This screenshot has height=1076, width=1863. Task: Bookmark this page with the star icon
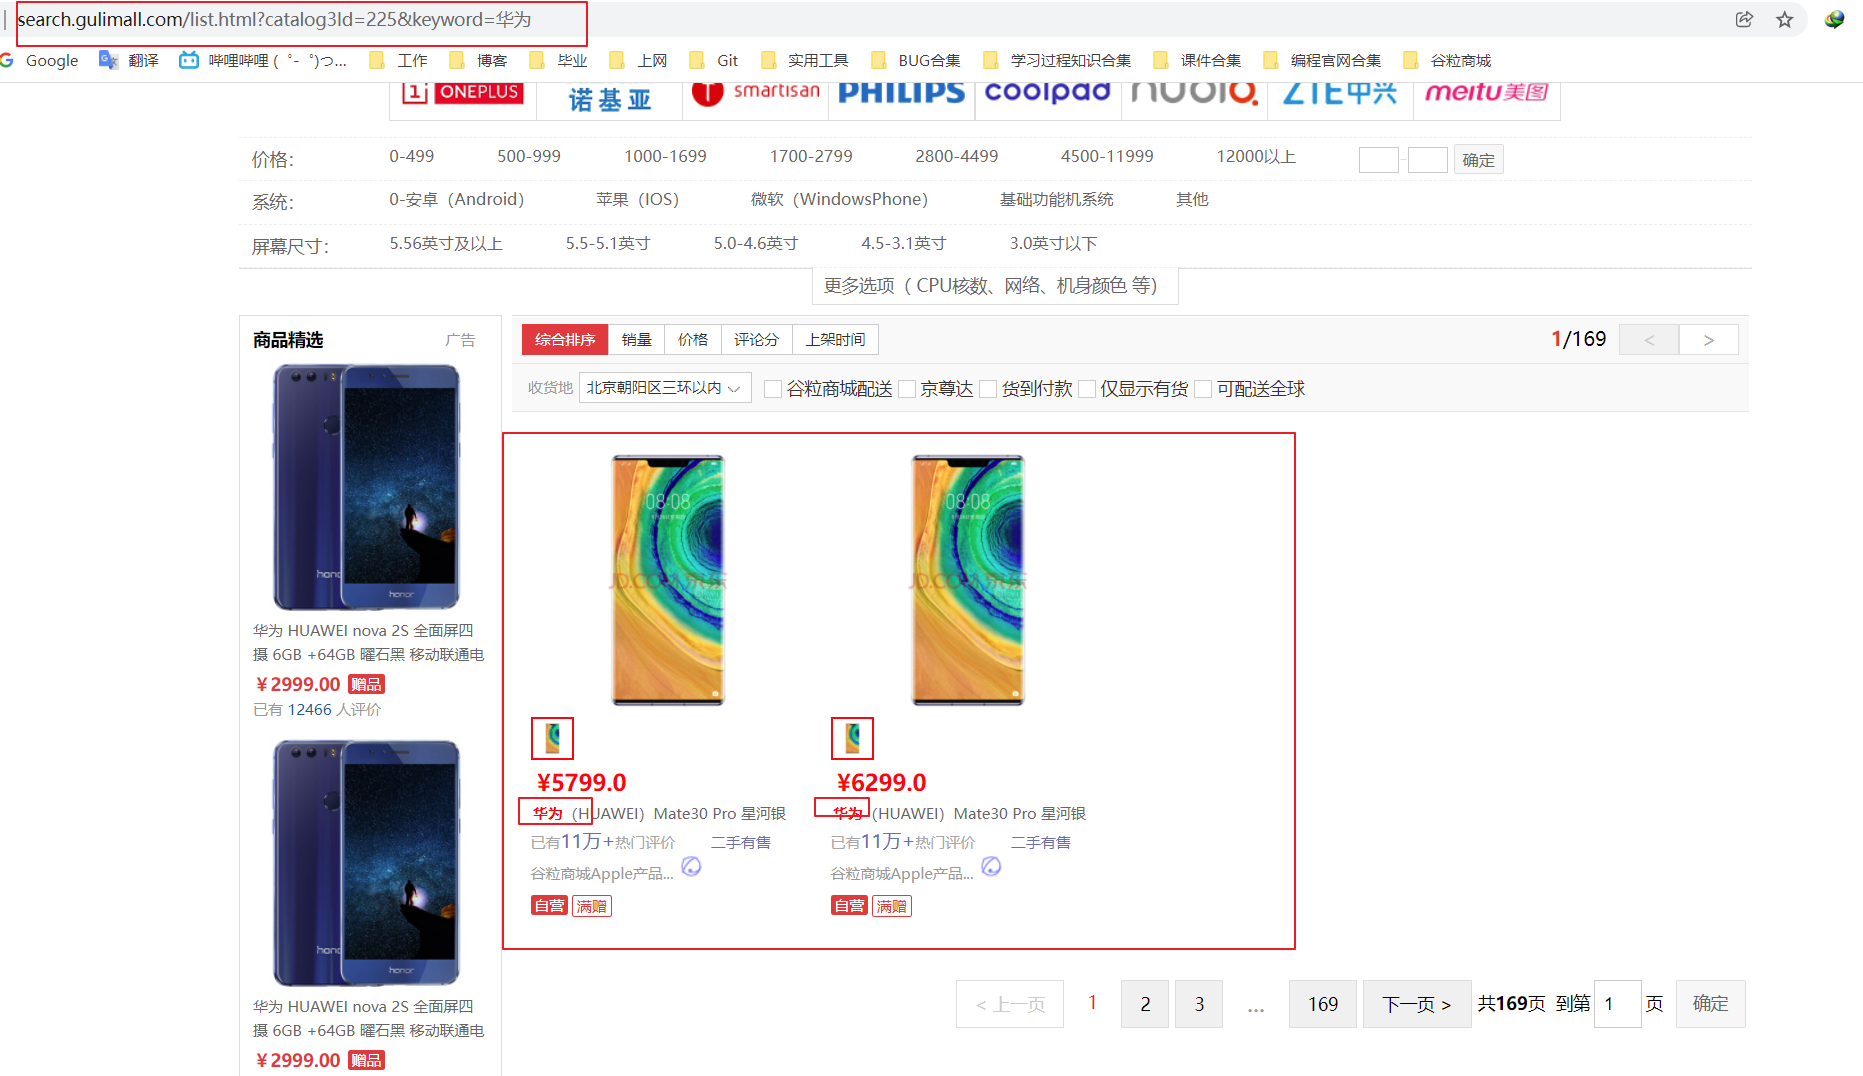pos(1785,20)
